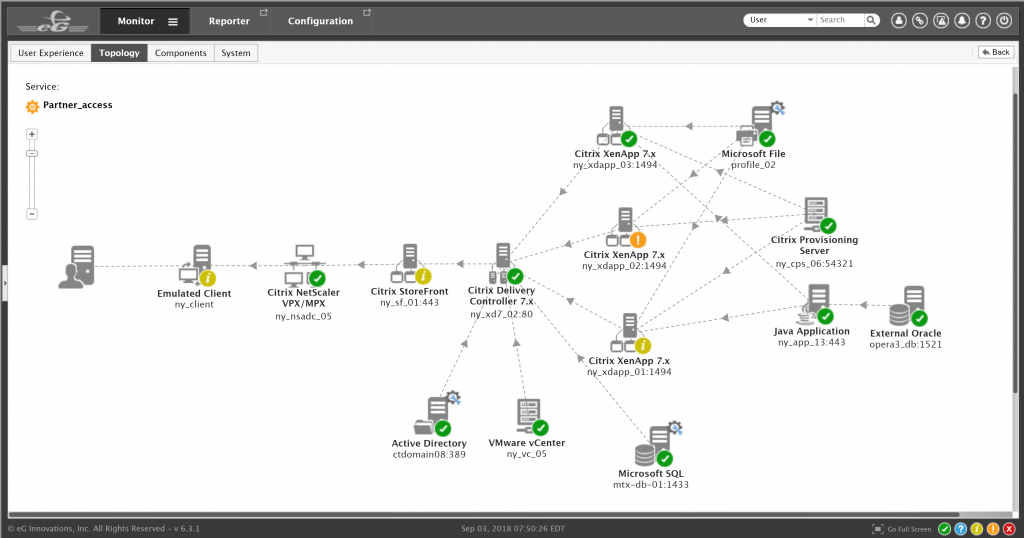Open Configuration in new window icon
The image size is (1024, 538).
point(367,12)
